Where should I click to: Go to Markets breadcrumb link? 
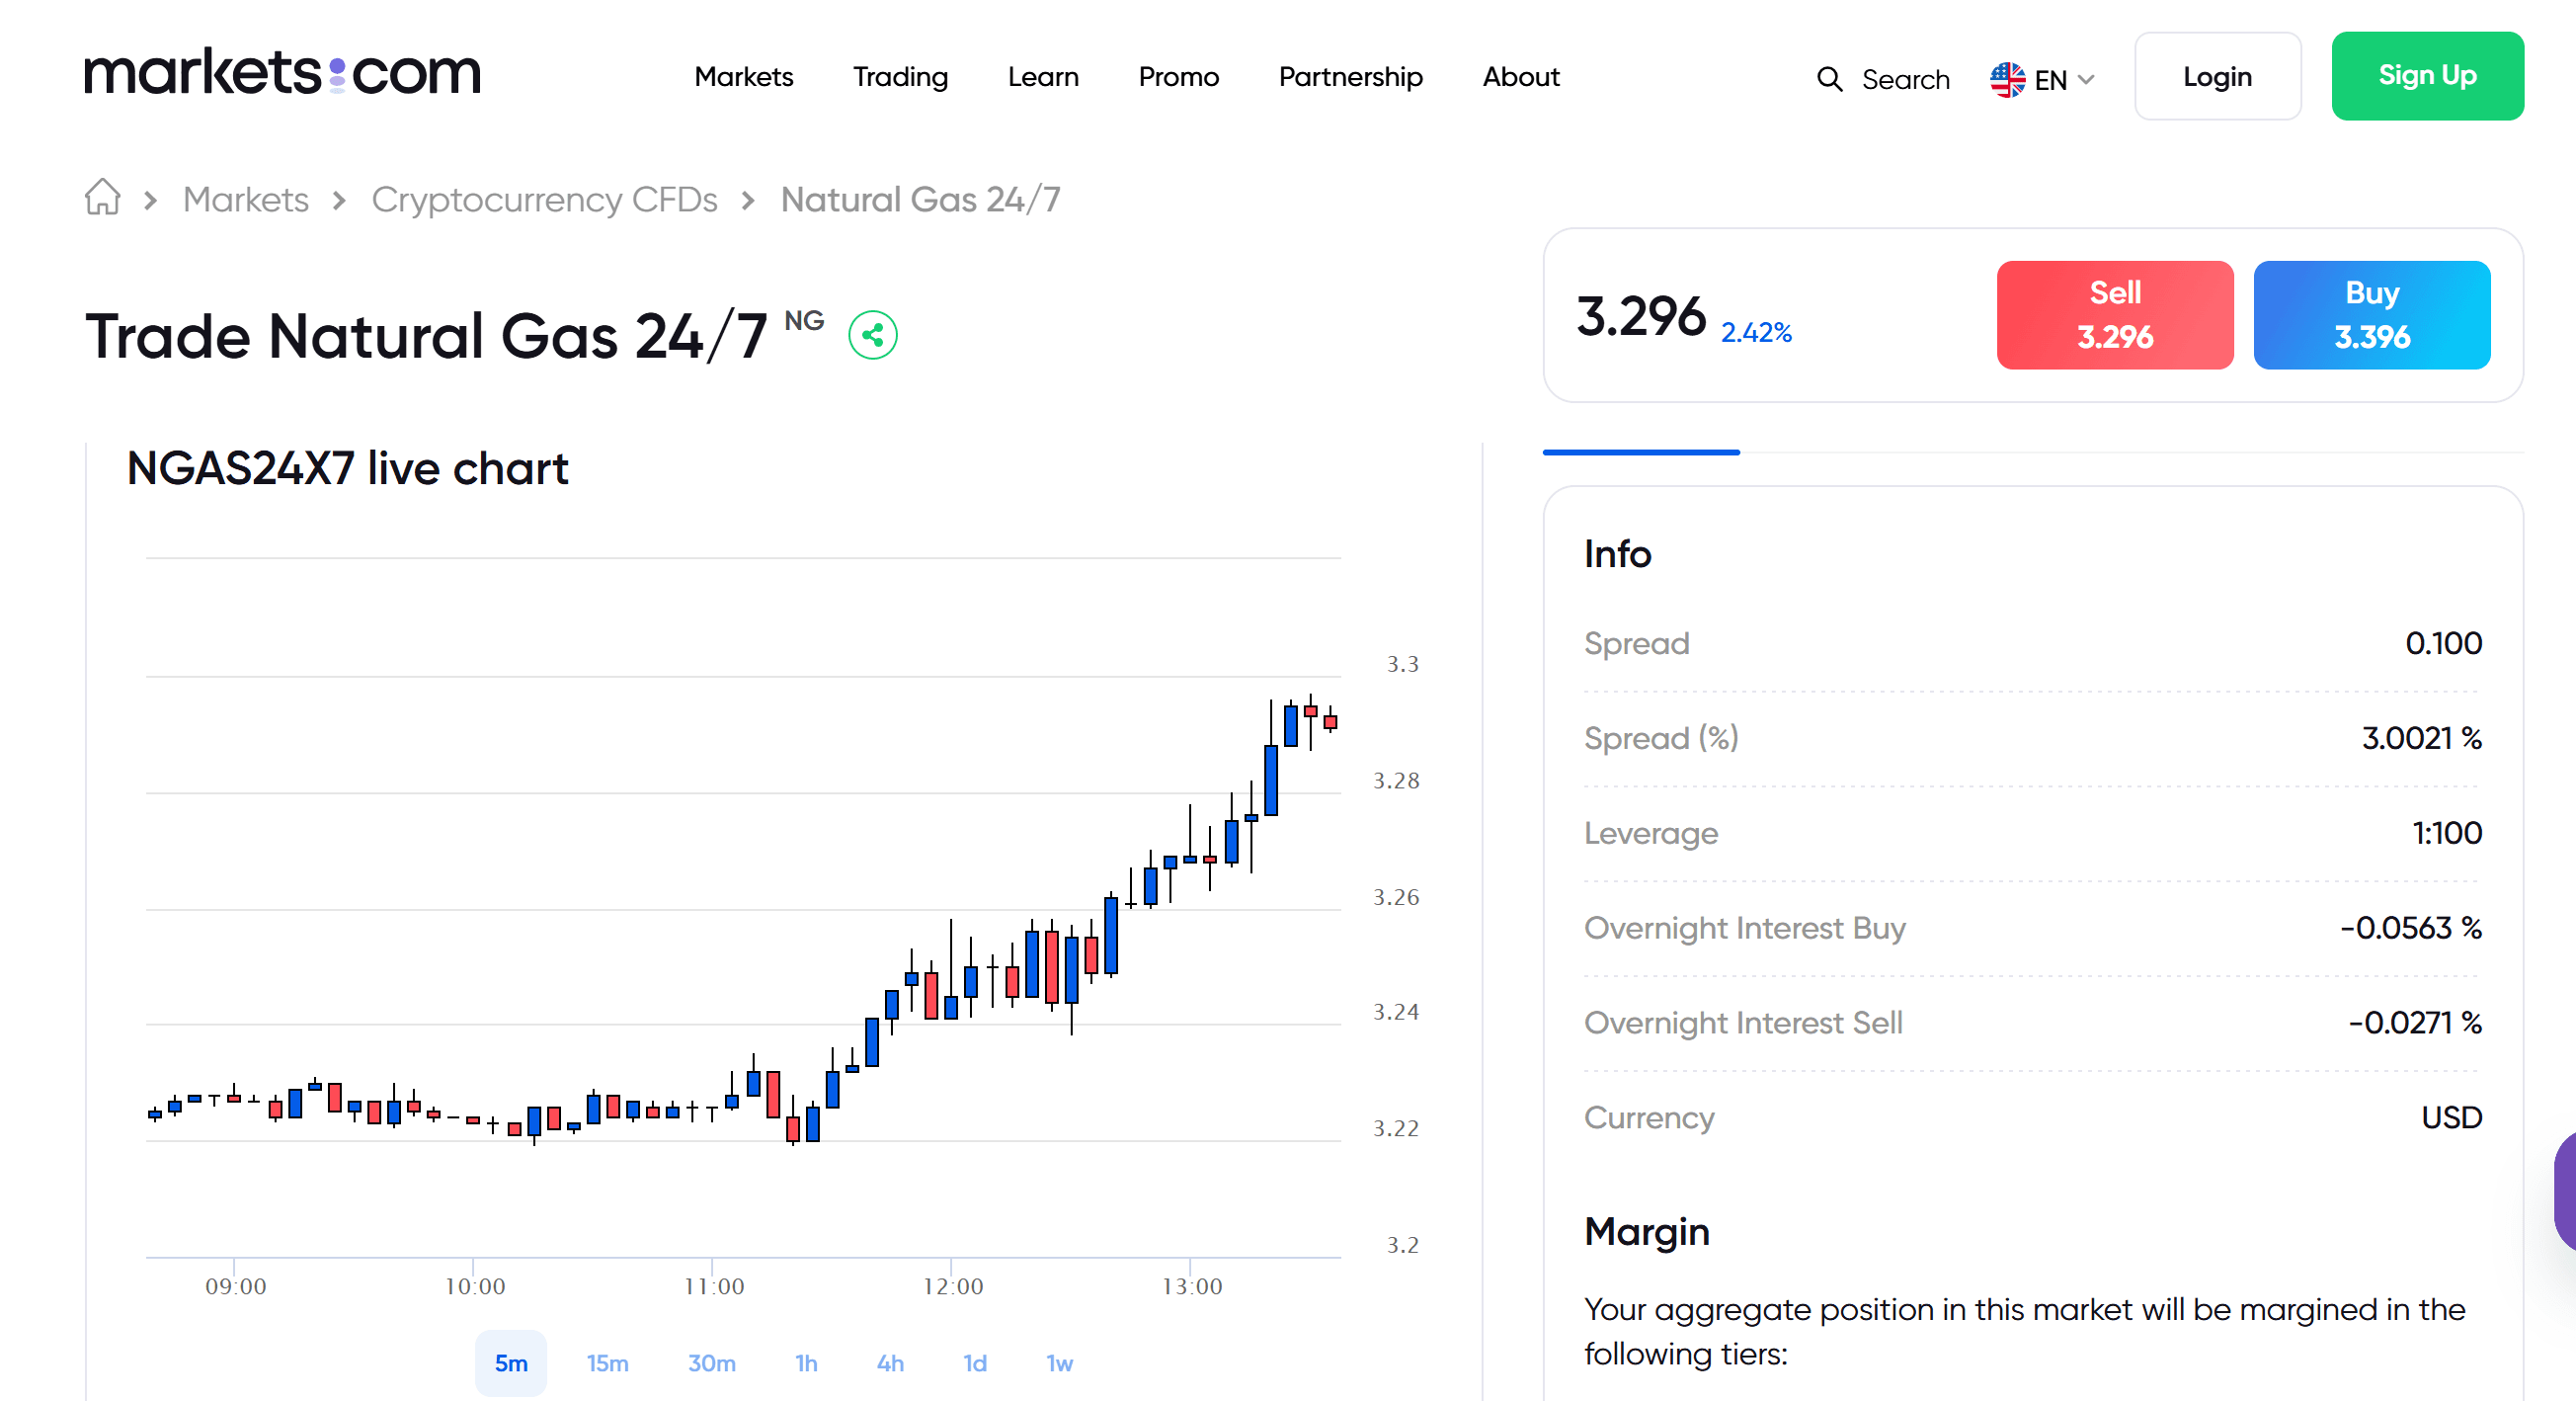246,199
